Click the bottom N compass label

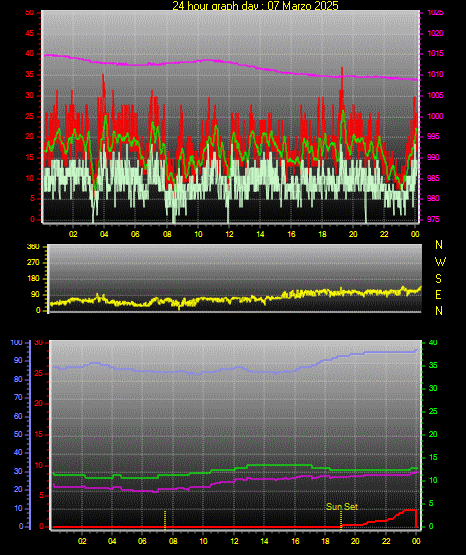(439, 311)
